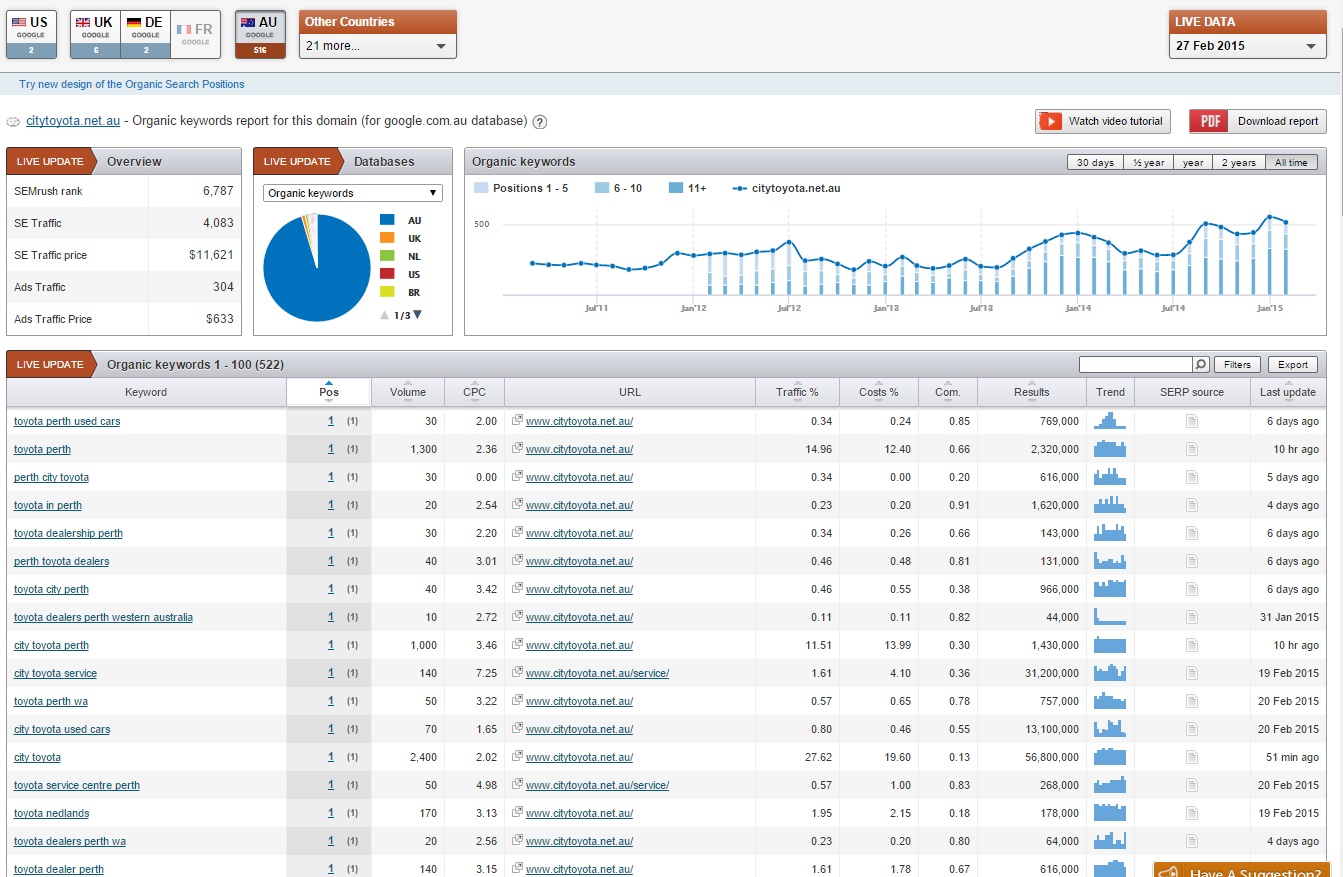The image size is (1343, 877).
Task: Open www.citytoyota.net.au/service/ URL for city toyota service
Action: 597,673
